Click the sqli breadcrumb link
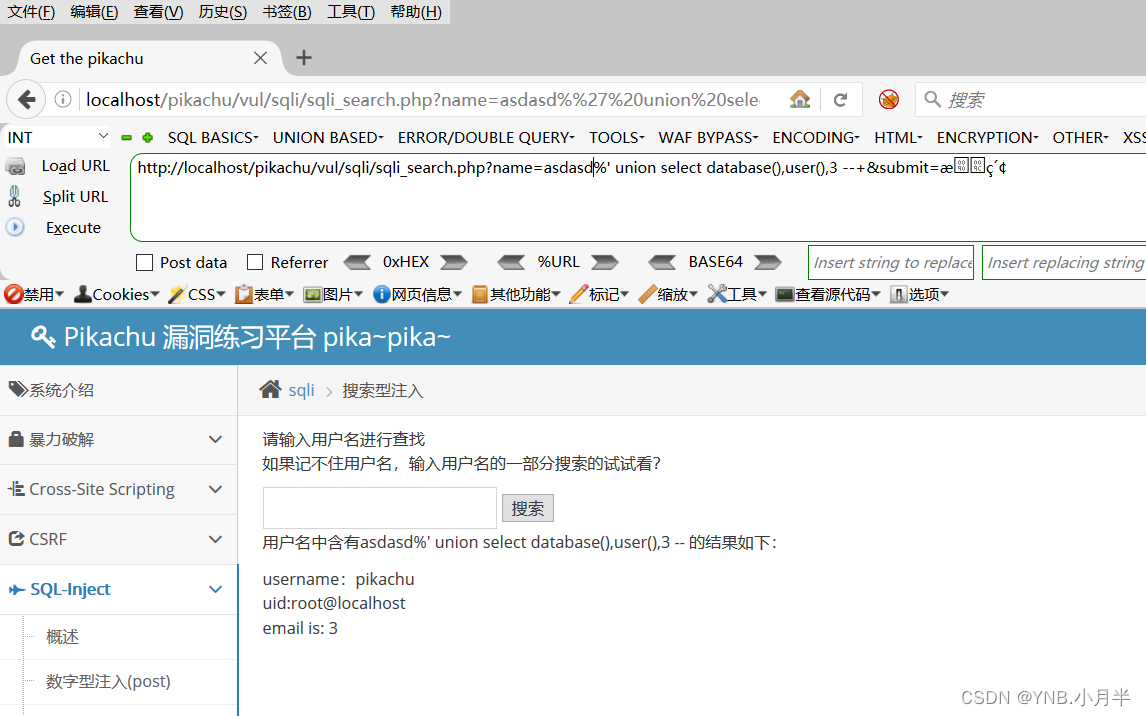This screenshot has height=716, width=1146. coord(301,390)
